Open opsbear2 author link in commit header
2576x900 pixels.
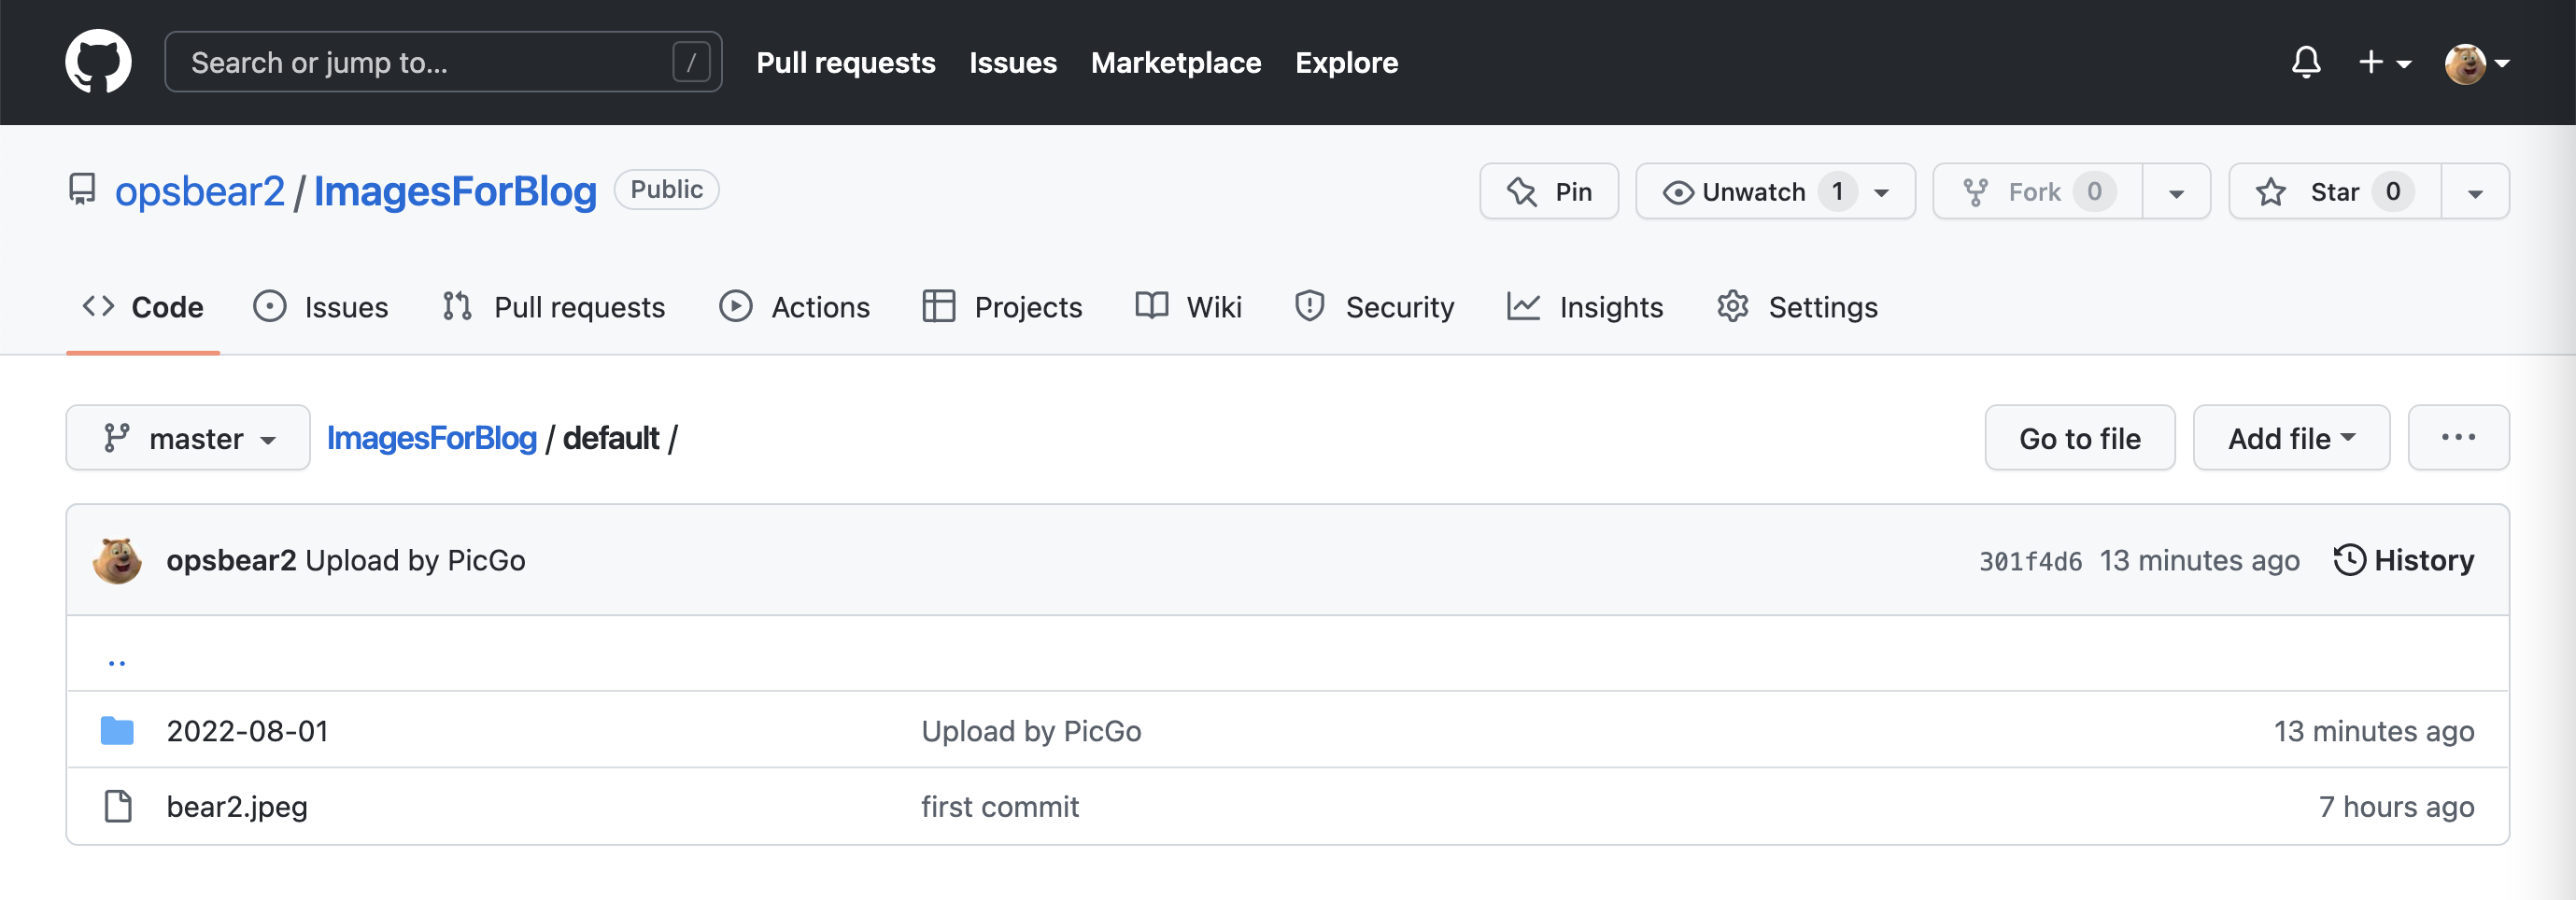(x=231, y=560)
